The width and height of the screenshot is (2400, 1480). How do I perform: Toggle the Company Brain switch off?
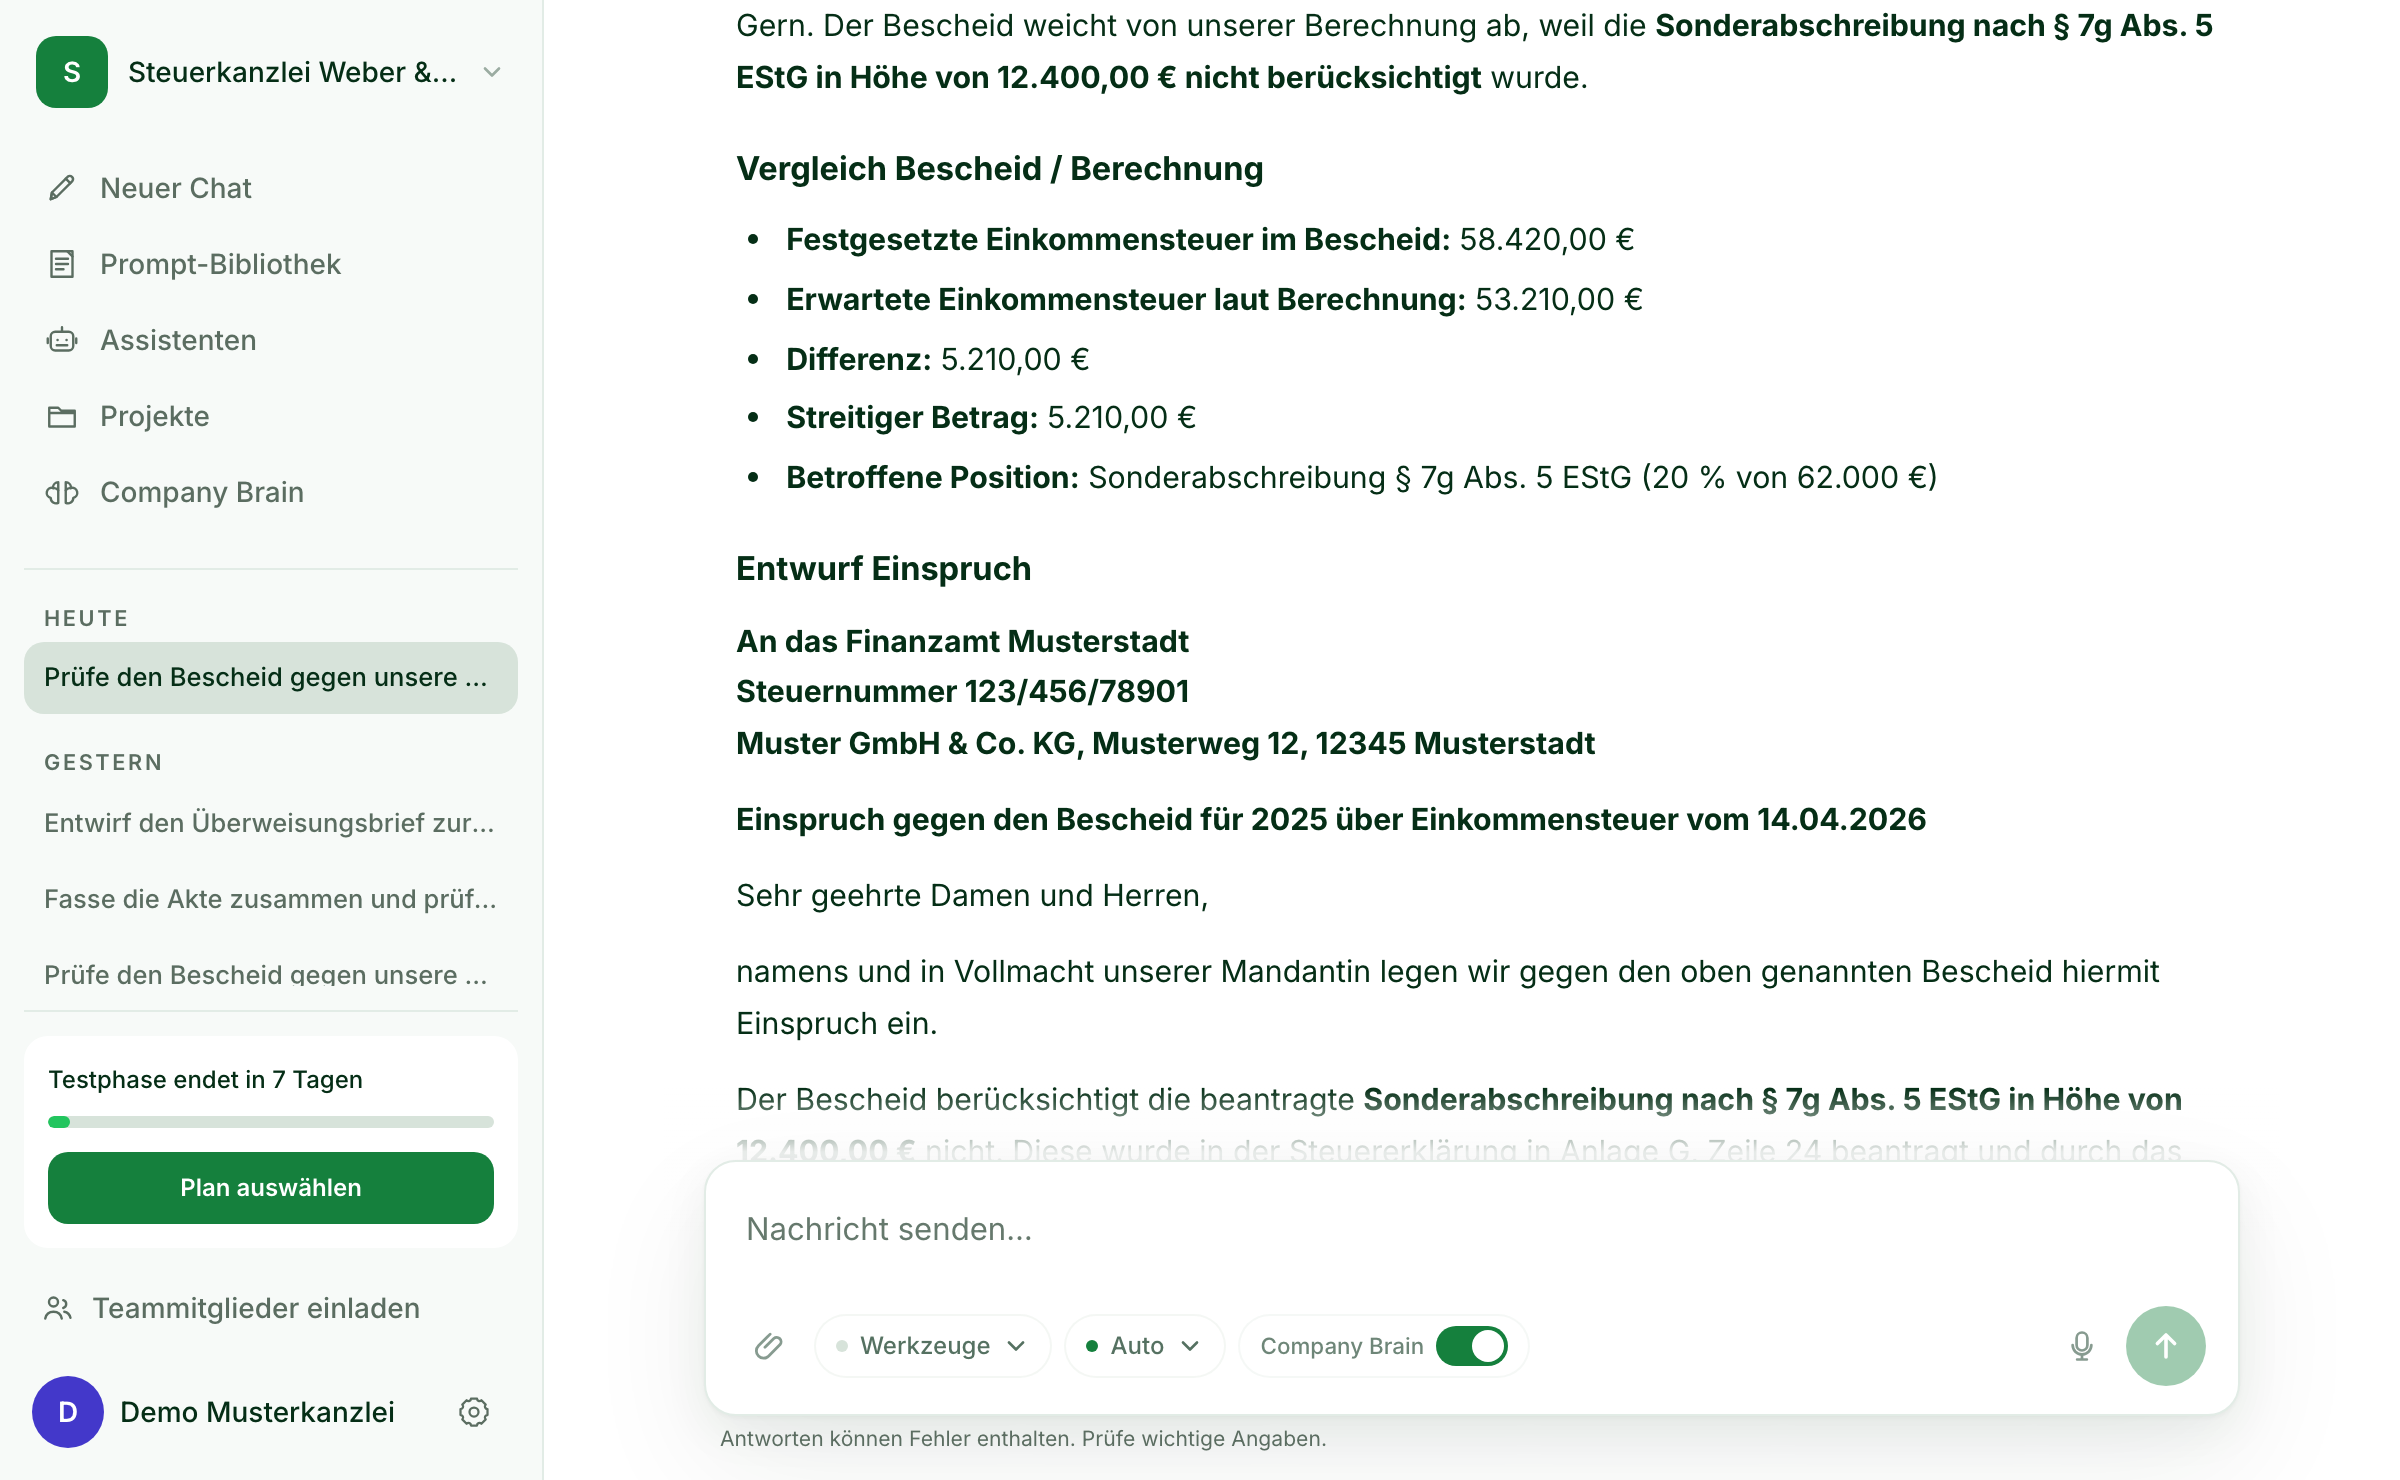1471,1346
